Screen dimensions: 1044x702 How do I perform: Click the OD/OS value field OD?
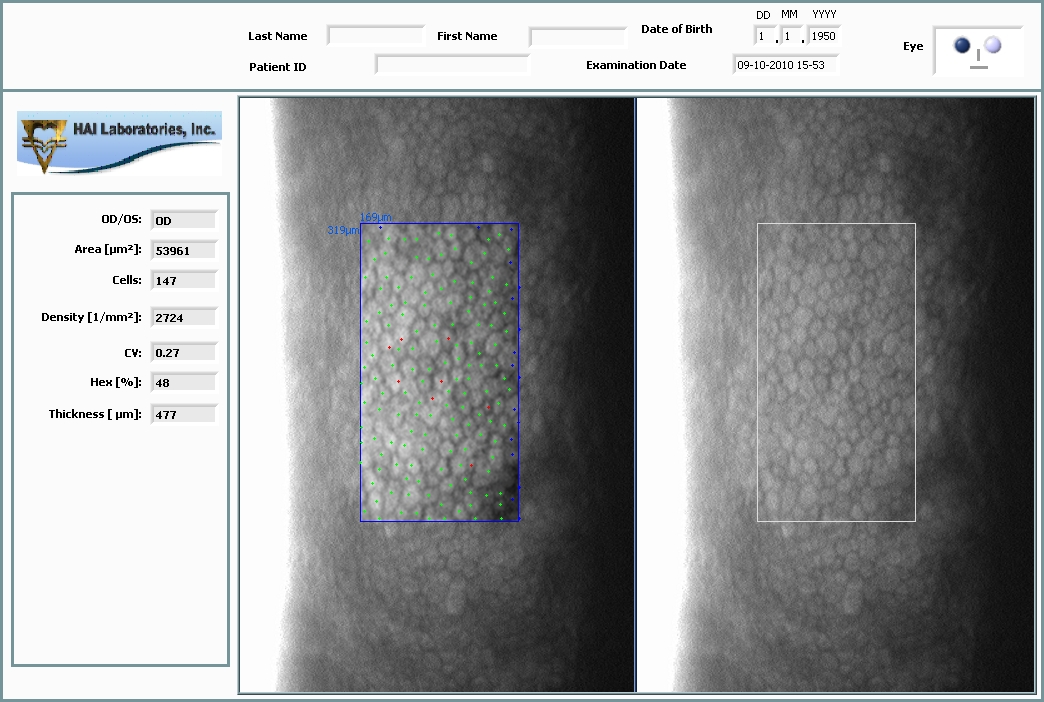coord(184,220)
